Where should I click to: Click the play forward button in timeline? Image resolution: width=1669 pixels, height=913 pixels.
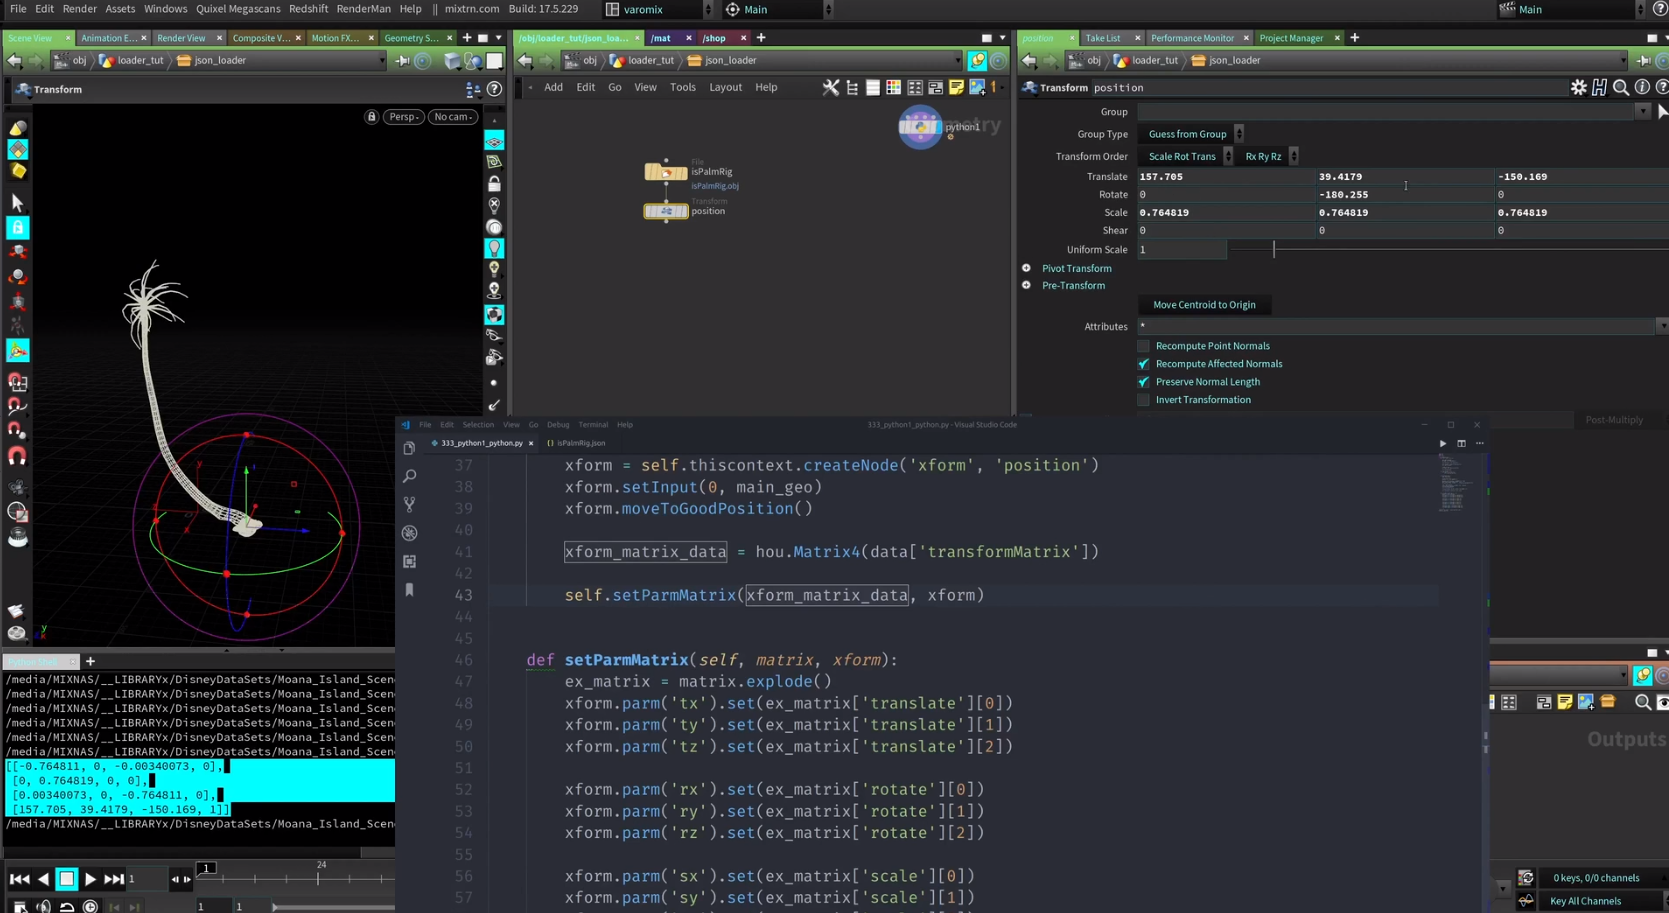[90, 879]
